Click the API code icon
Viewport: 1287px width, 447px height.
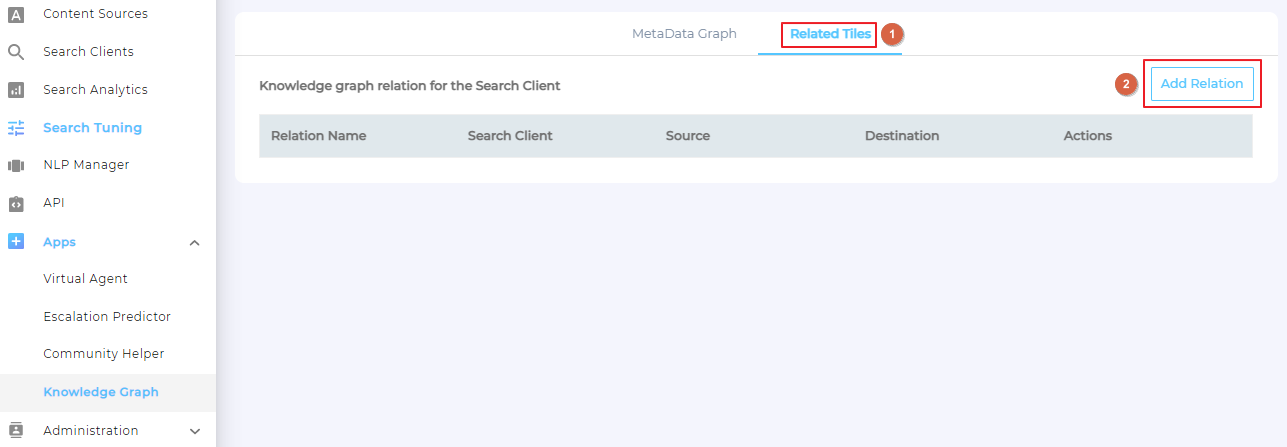point(16,203)
